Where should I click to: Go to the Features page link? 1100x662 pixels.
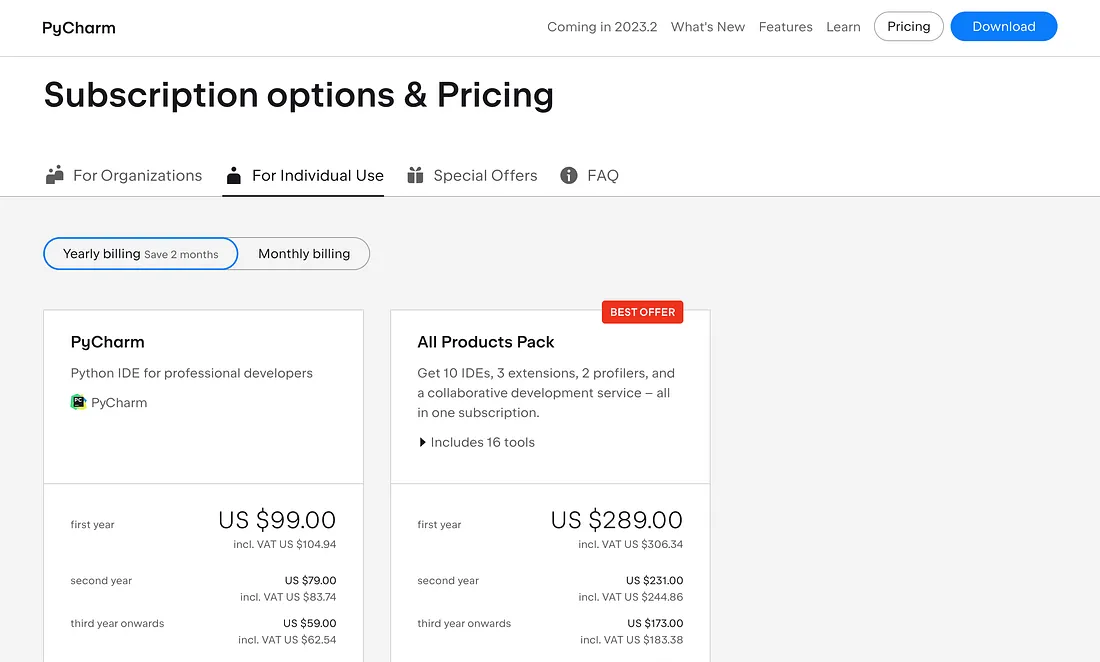(x=785, y=27)
